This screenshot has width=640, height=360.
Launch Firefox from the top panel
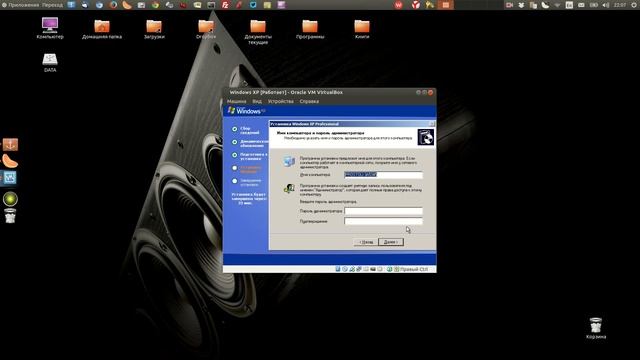click(113, 5)
